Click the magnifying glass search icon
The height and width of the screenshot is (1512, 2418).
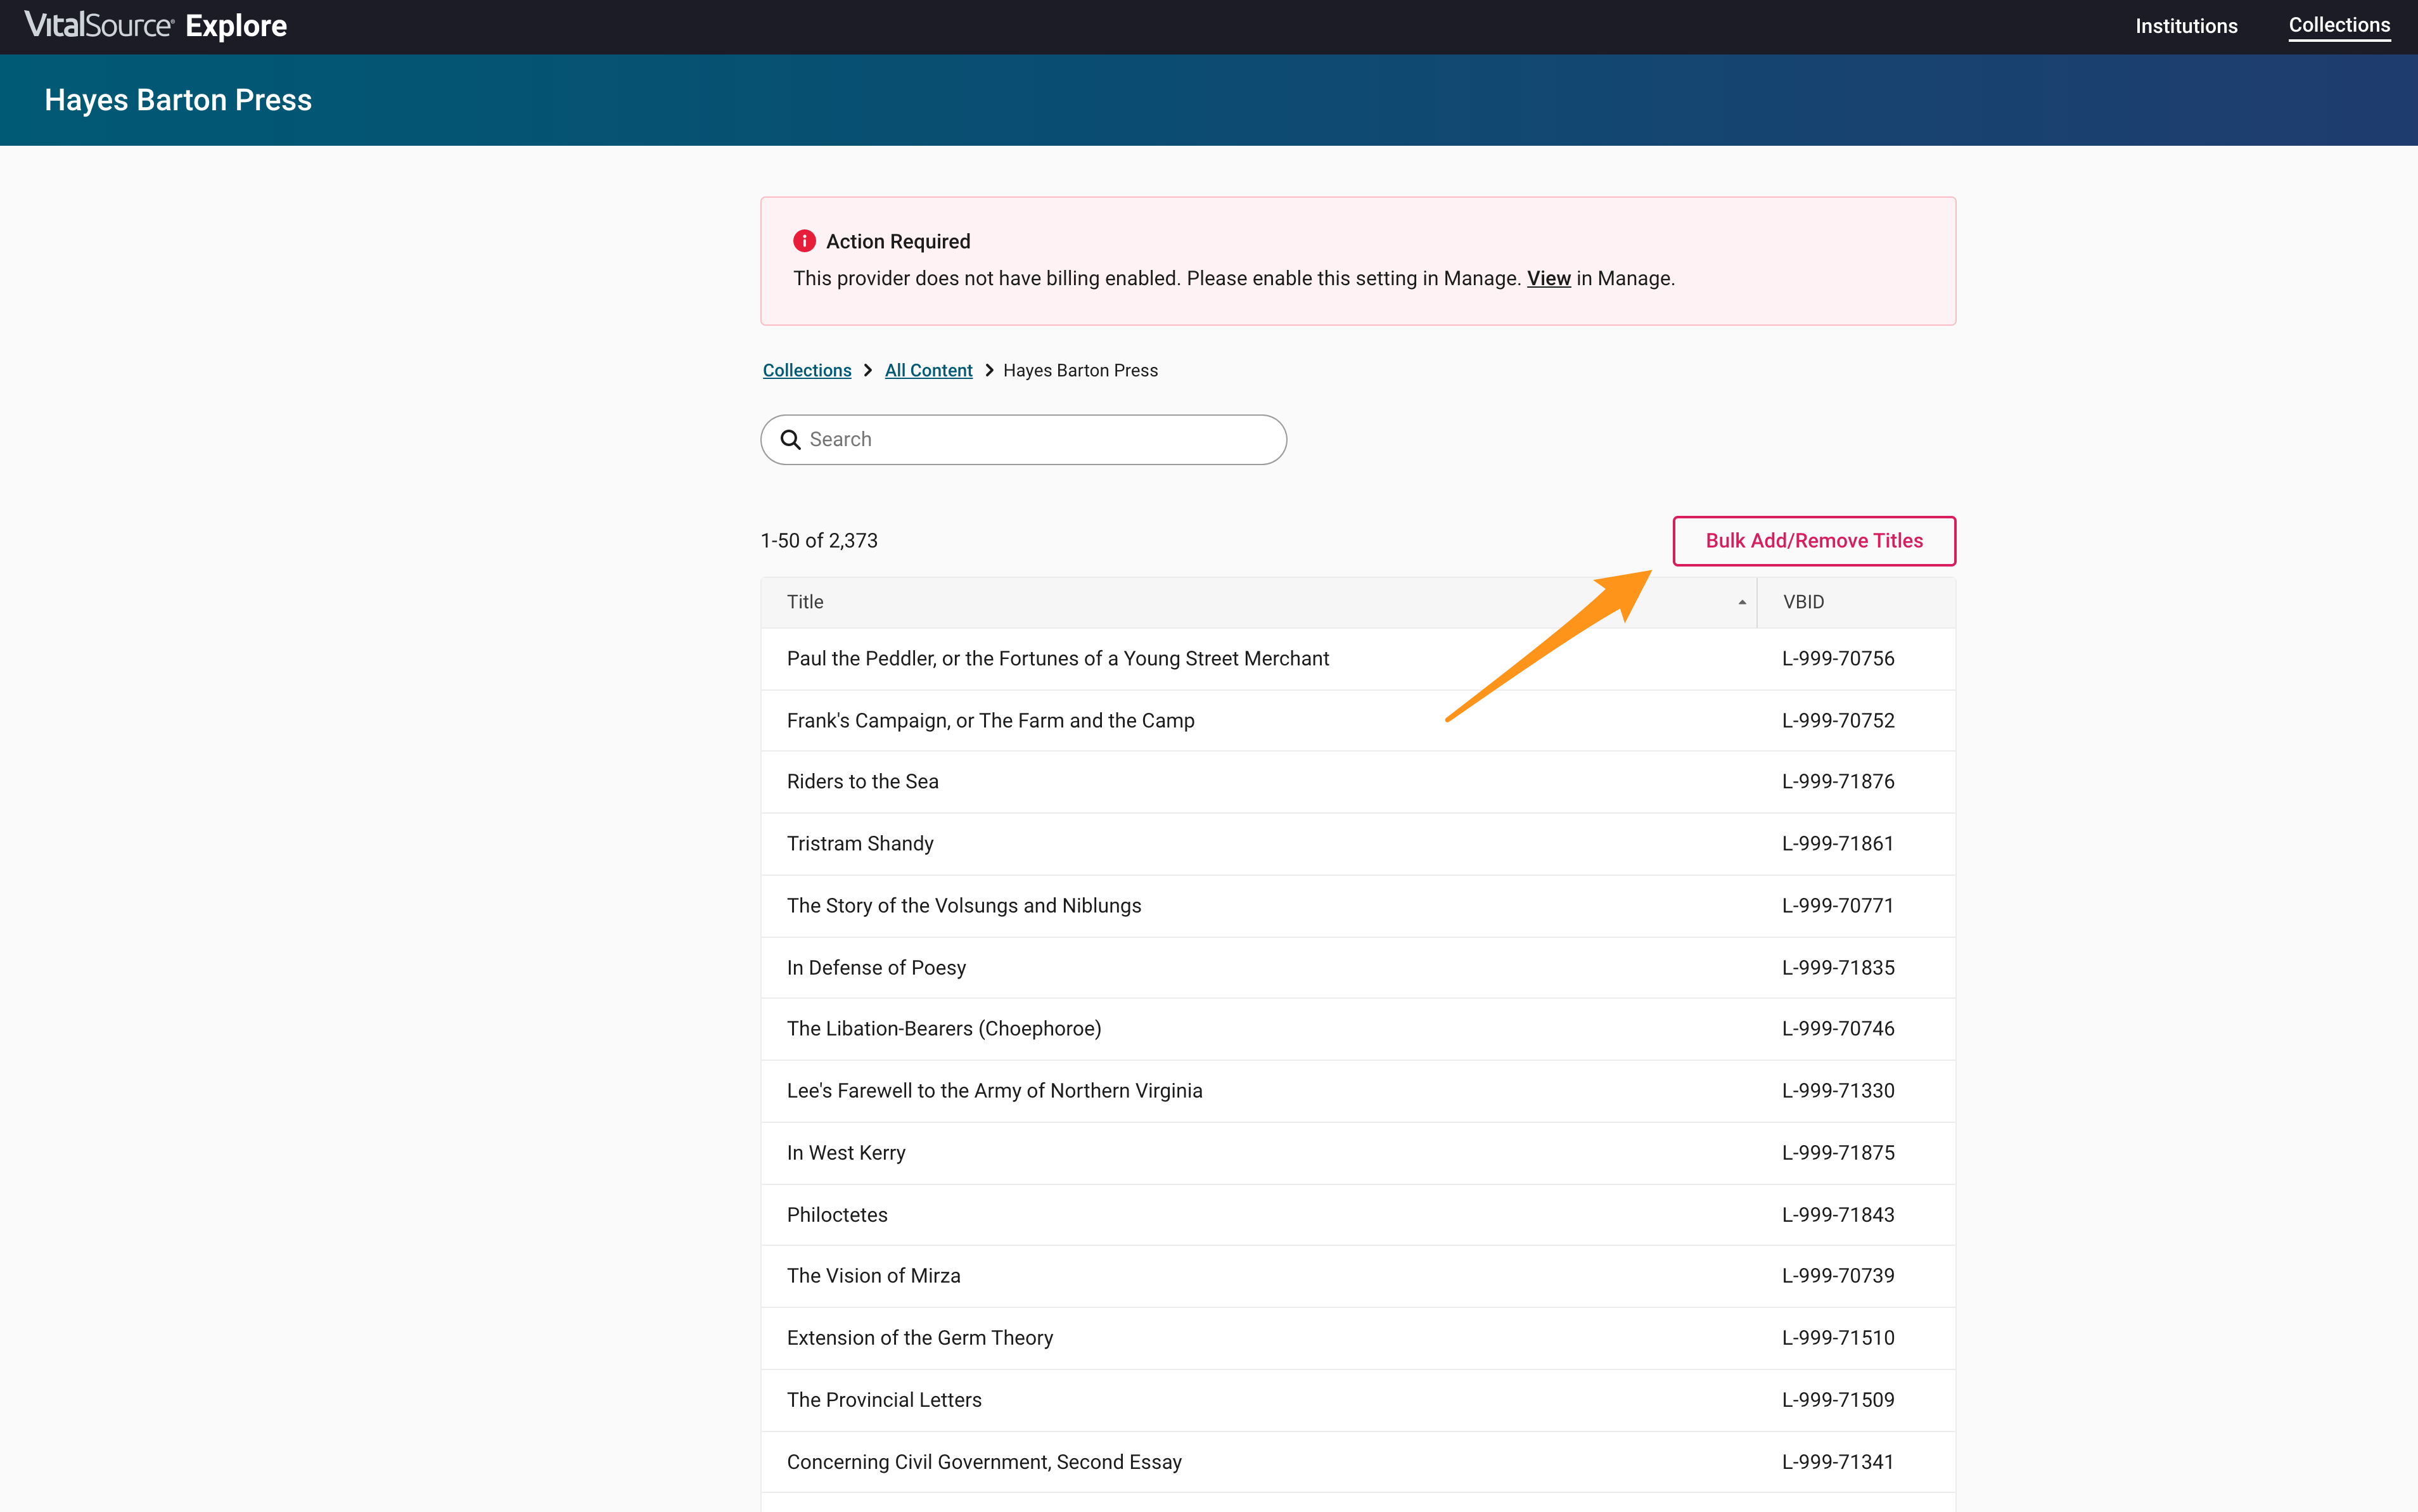pos(790,440)
